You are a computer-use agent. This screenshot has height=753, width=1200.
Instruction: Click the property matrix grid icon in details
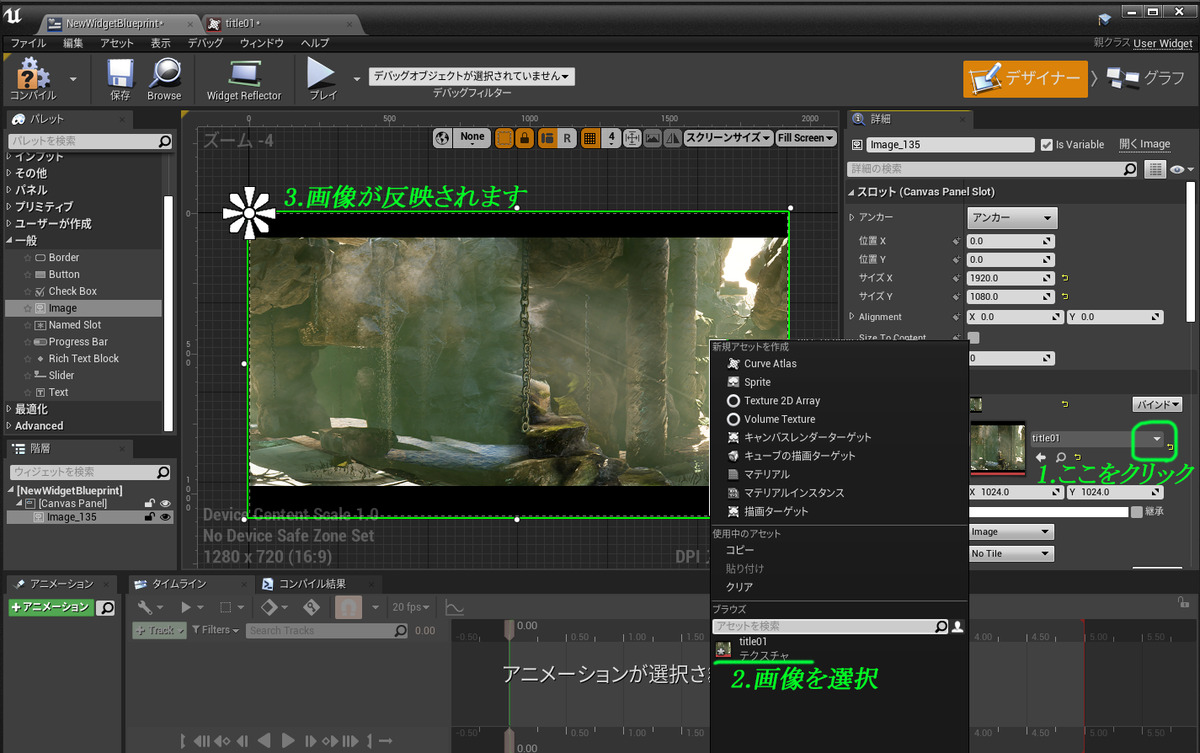click(1155, 170)
